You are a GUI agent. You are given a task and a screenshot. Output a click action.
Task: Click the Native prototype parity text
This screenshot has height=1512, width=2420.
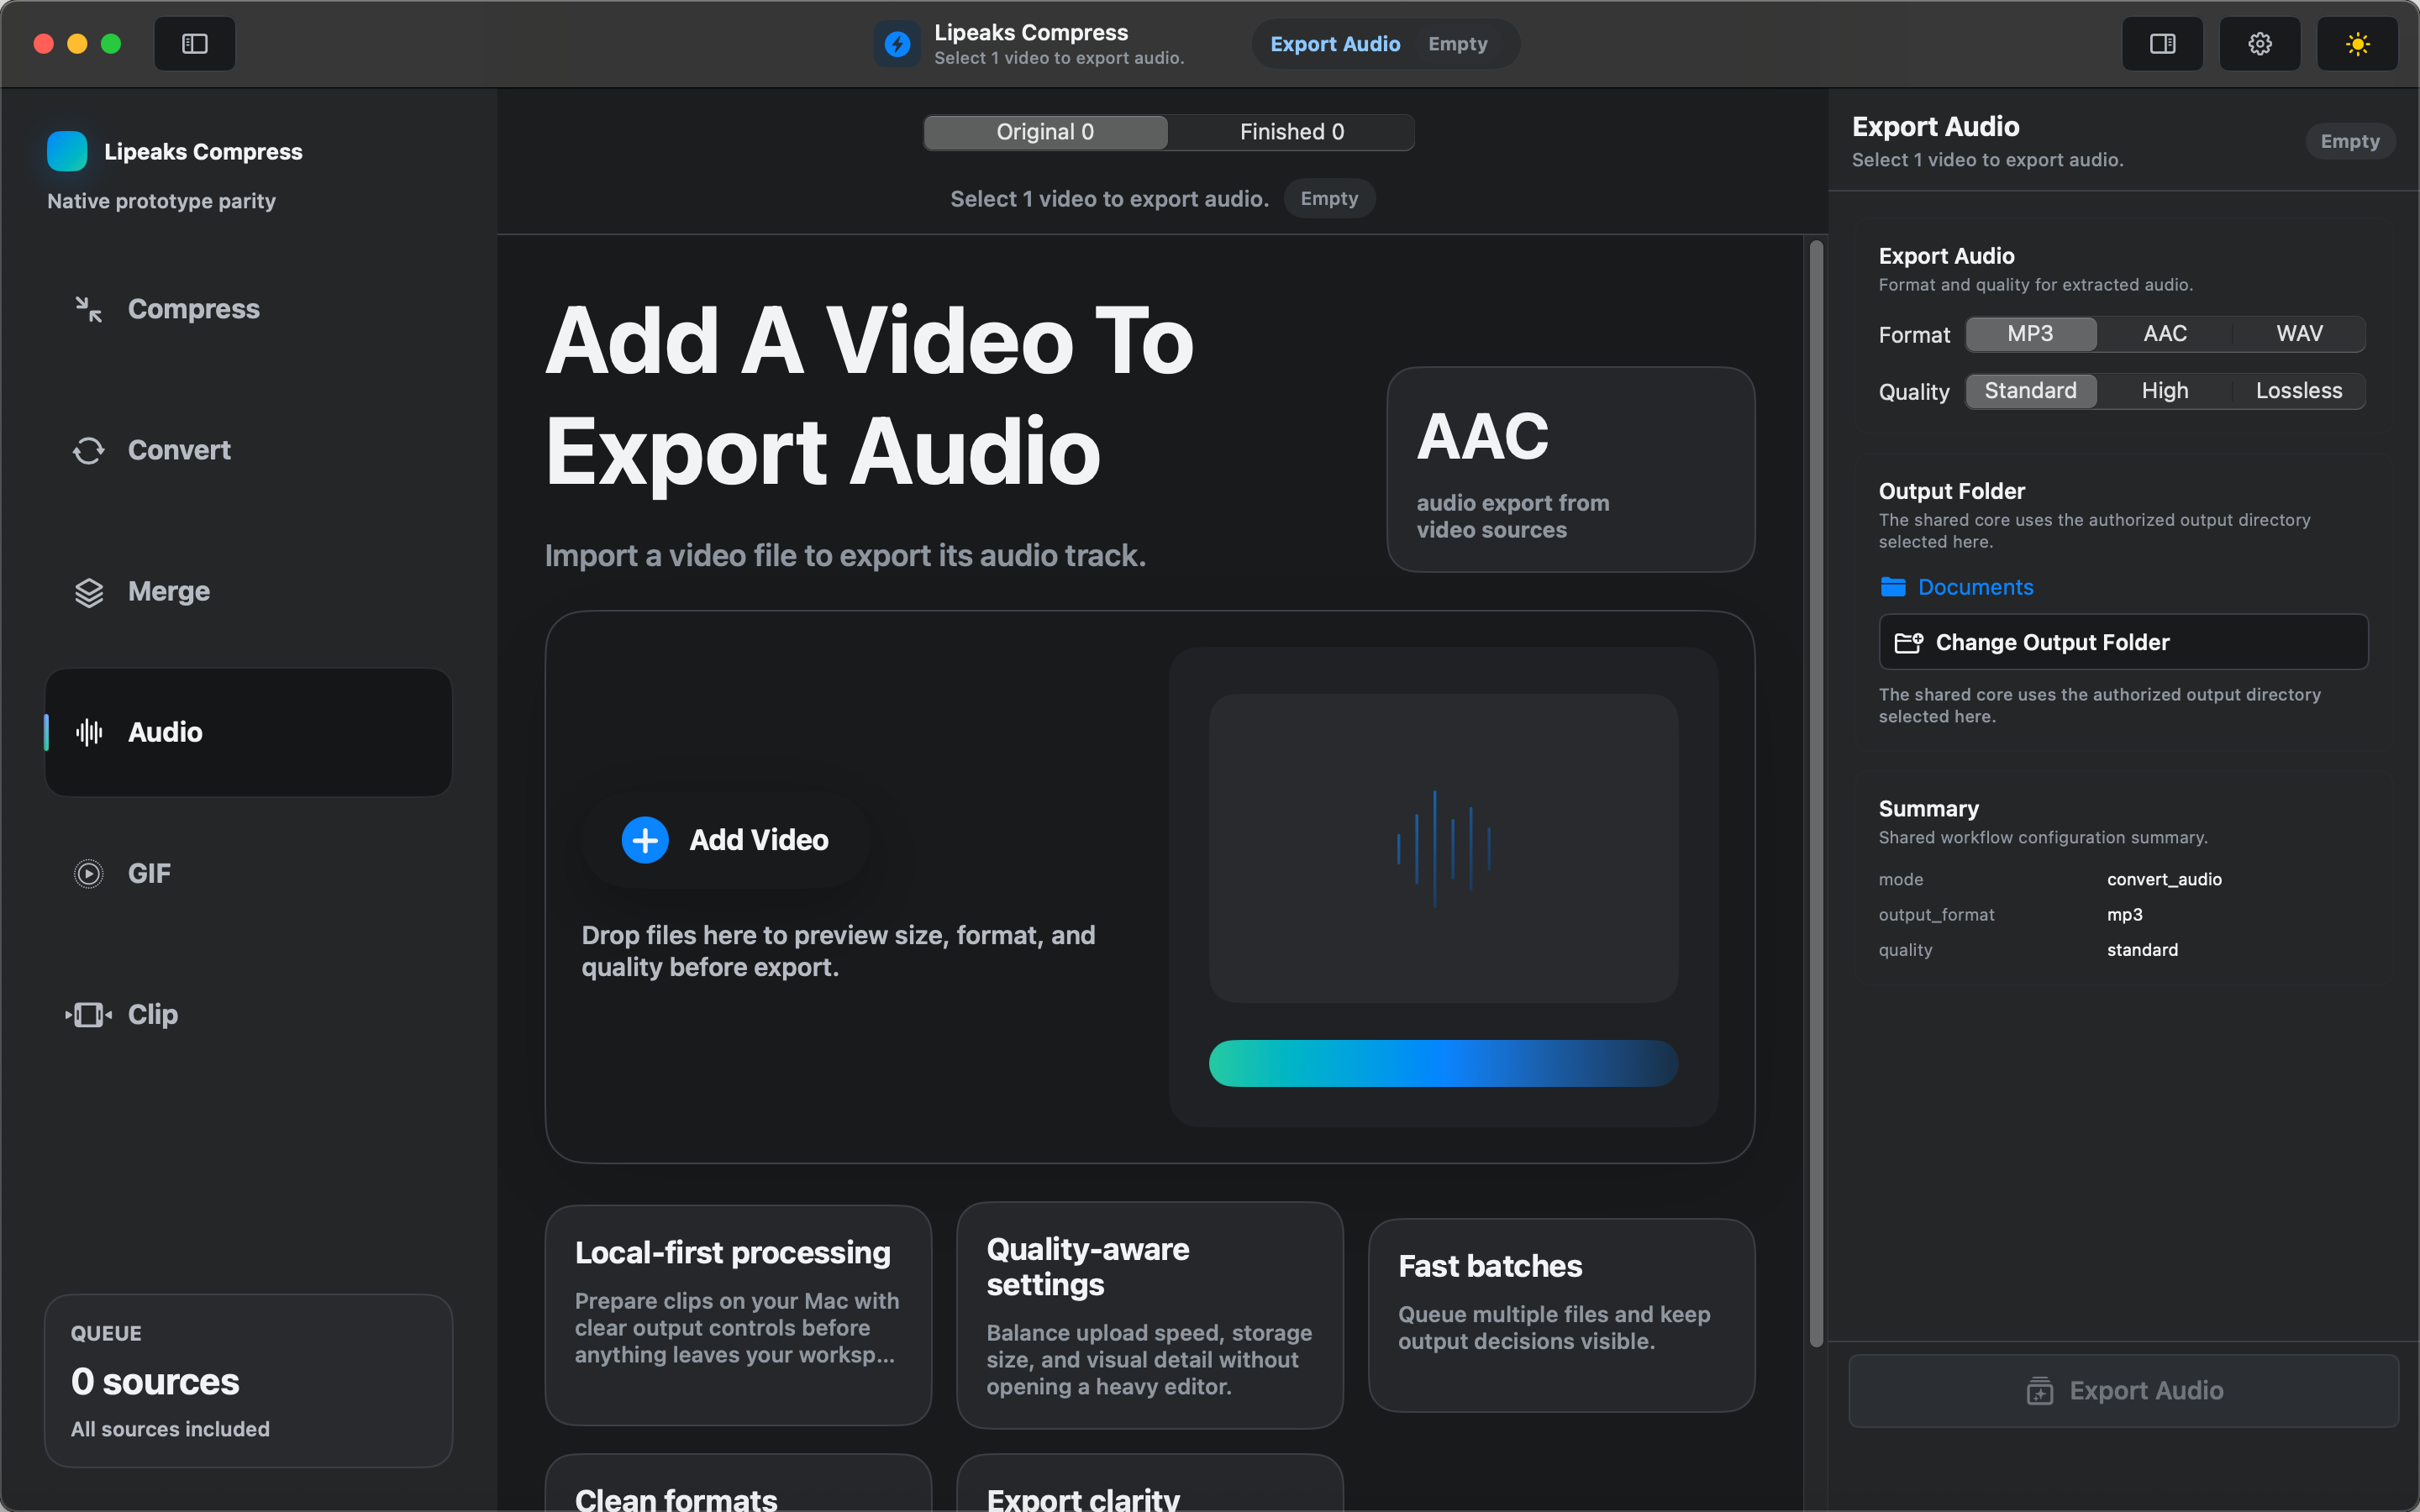[x=161, y=201]
